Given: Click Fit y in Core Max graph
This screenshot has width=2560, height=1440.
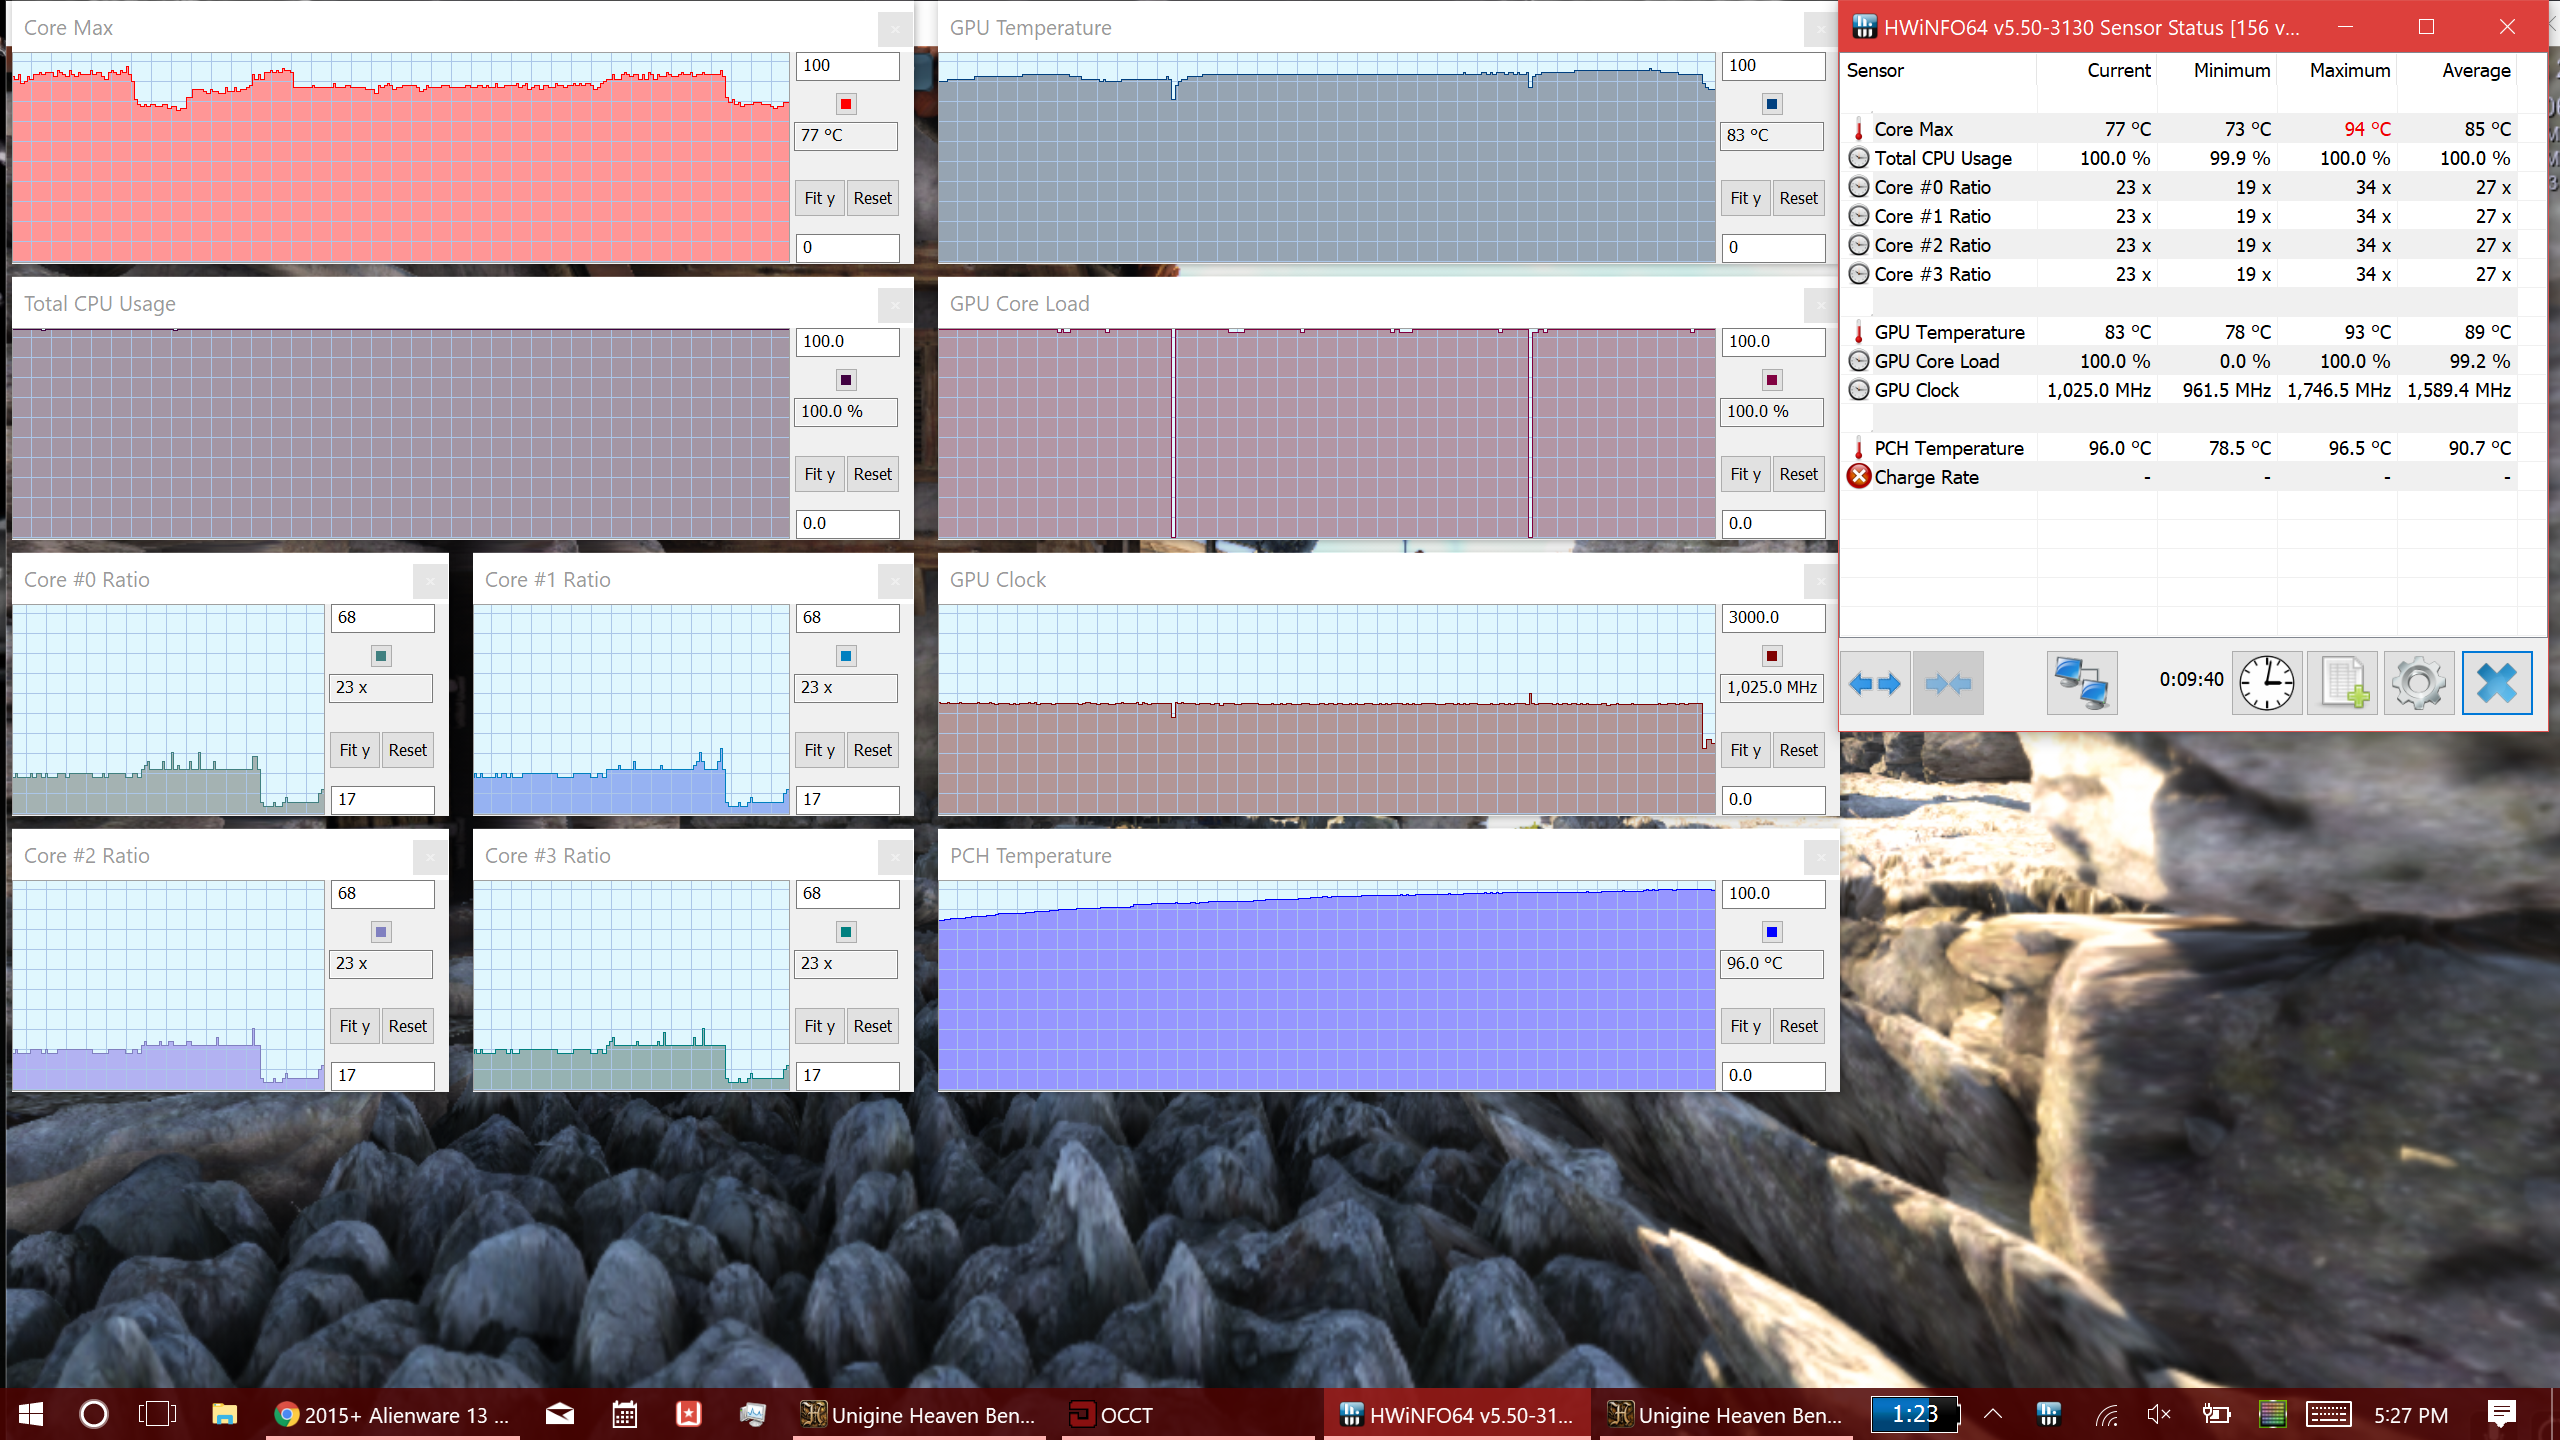Looking at the screenshot, I should [820, 198].
